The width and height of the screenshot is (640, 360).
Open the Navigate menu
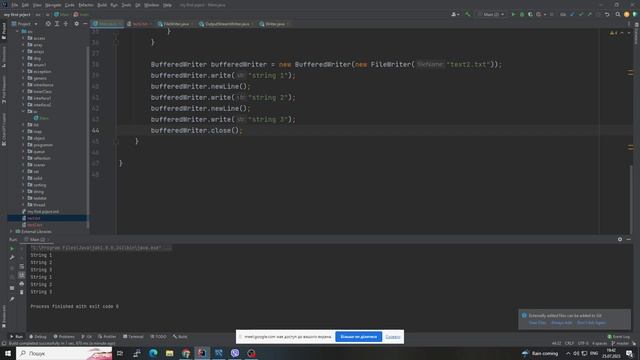(53, 5)
